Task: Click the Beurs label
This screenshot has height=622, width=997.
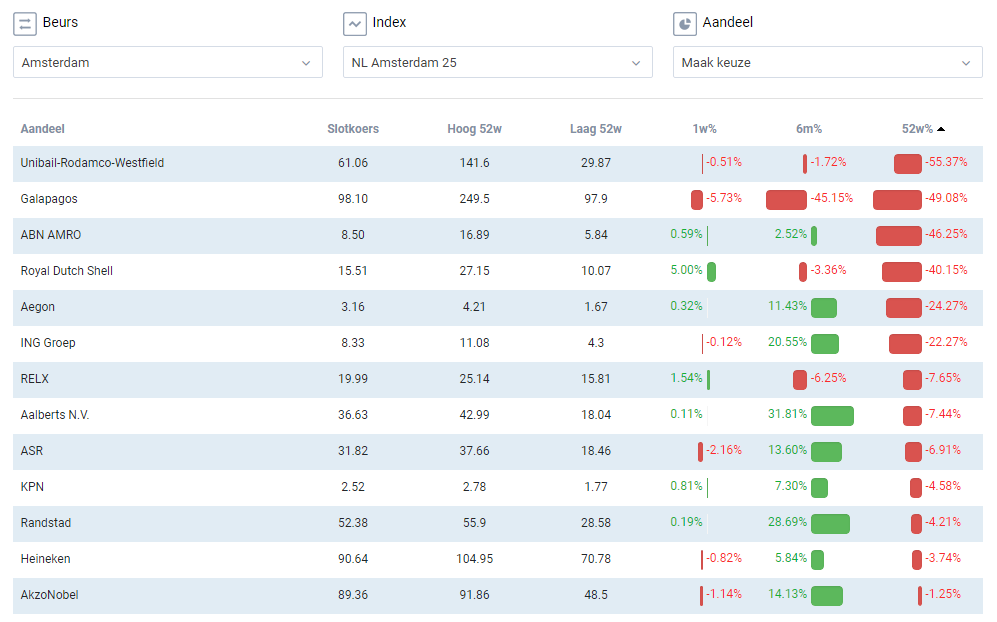Action: coord(60,22)
